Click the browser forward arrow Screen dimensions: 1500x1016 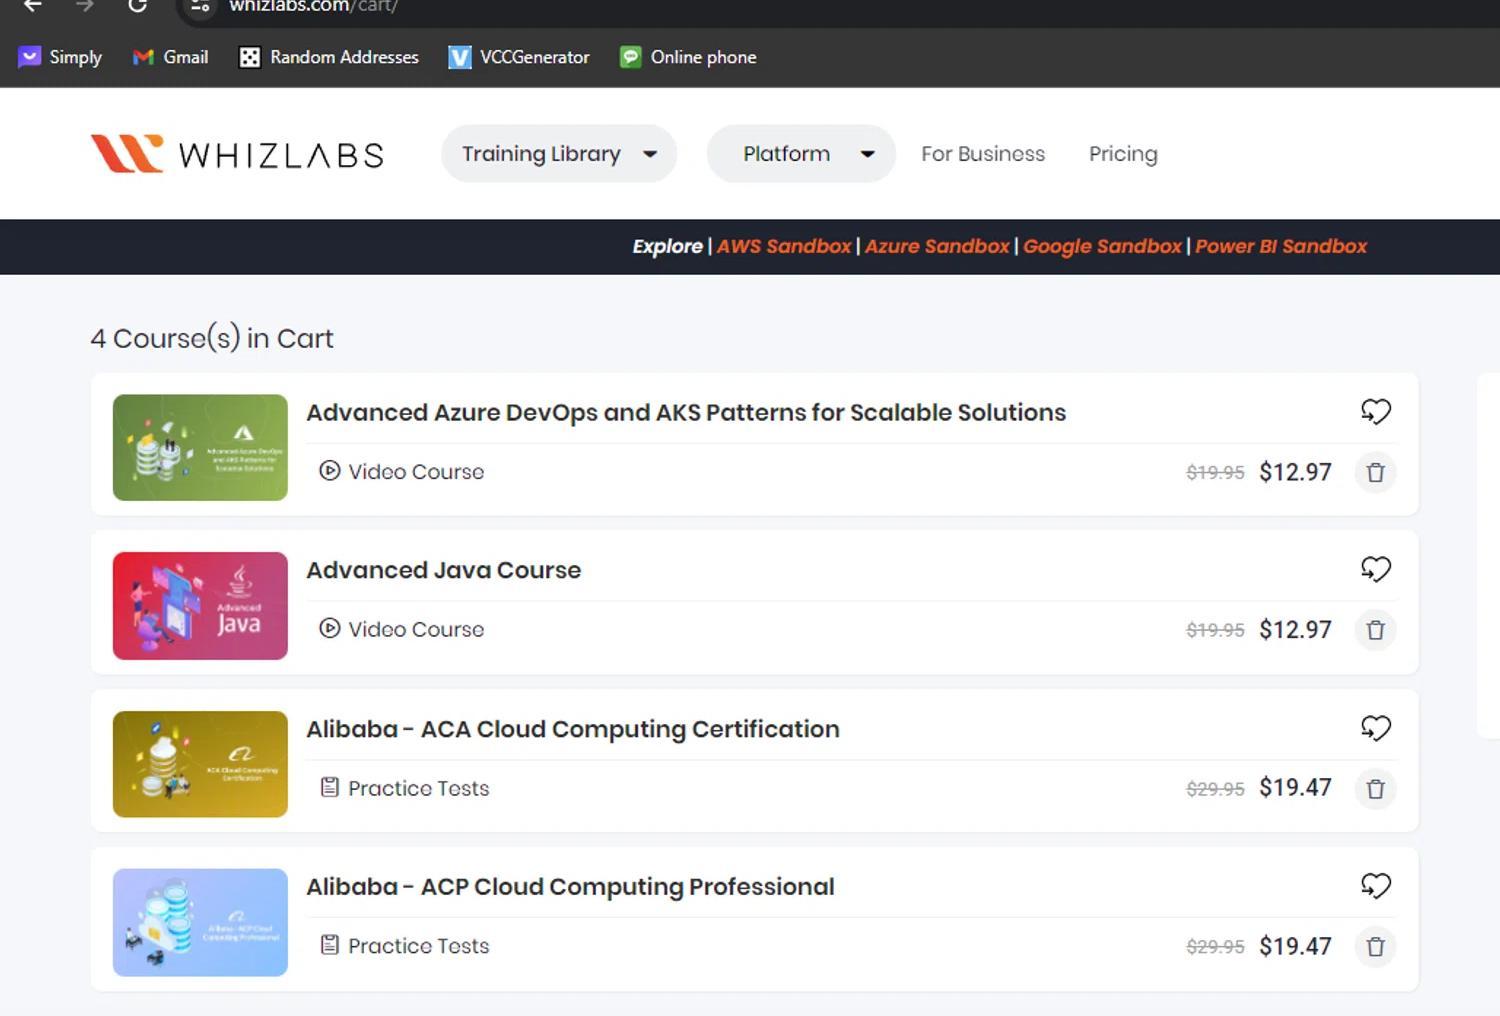pyautogui.click(x=85, y=5)
